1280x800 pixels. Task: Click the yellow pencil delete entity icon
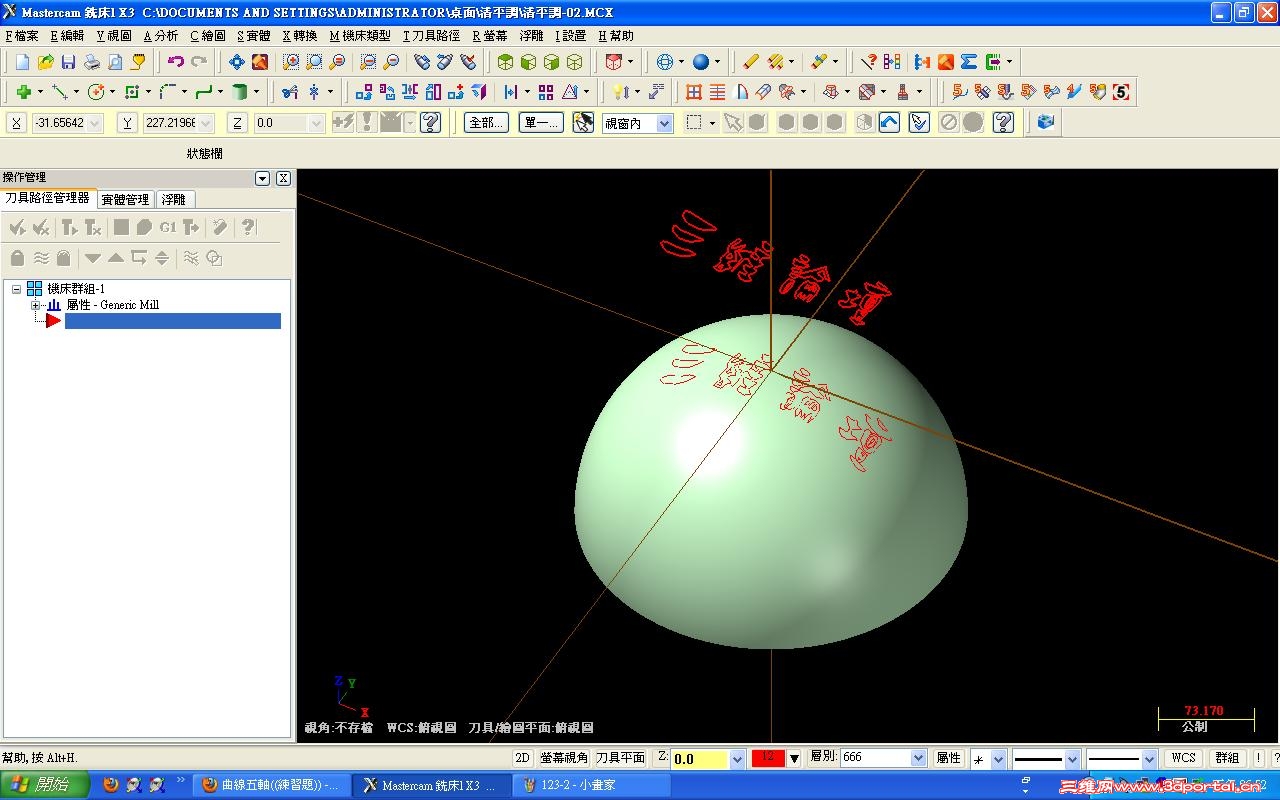(x=752, y=62)
